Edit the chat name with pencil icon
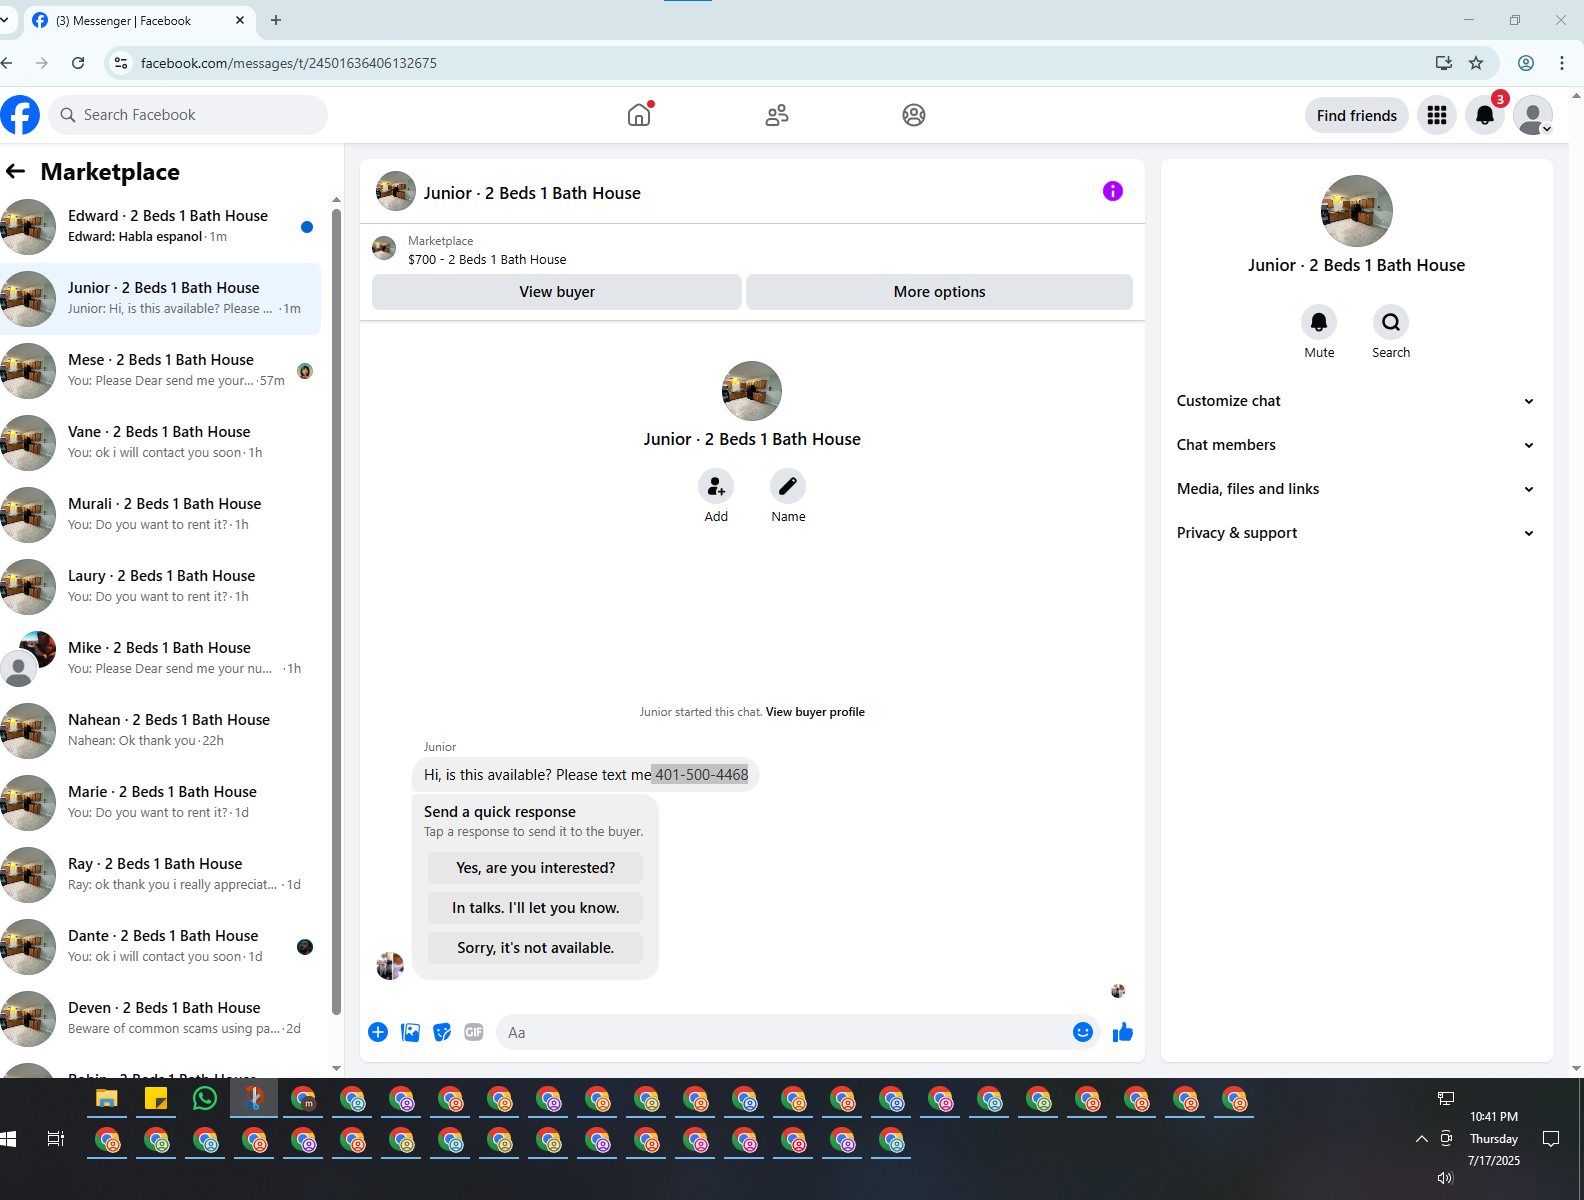The height and width of the screenshot is (1200, 1584). 788,486
